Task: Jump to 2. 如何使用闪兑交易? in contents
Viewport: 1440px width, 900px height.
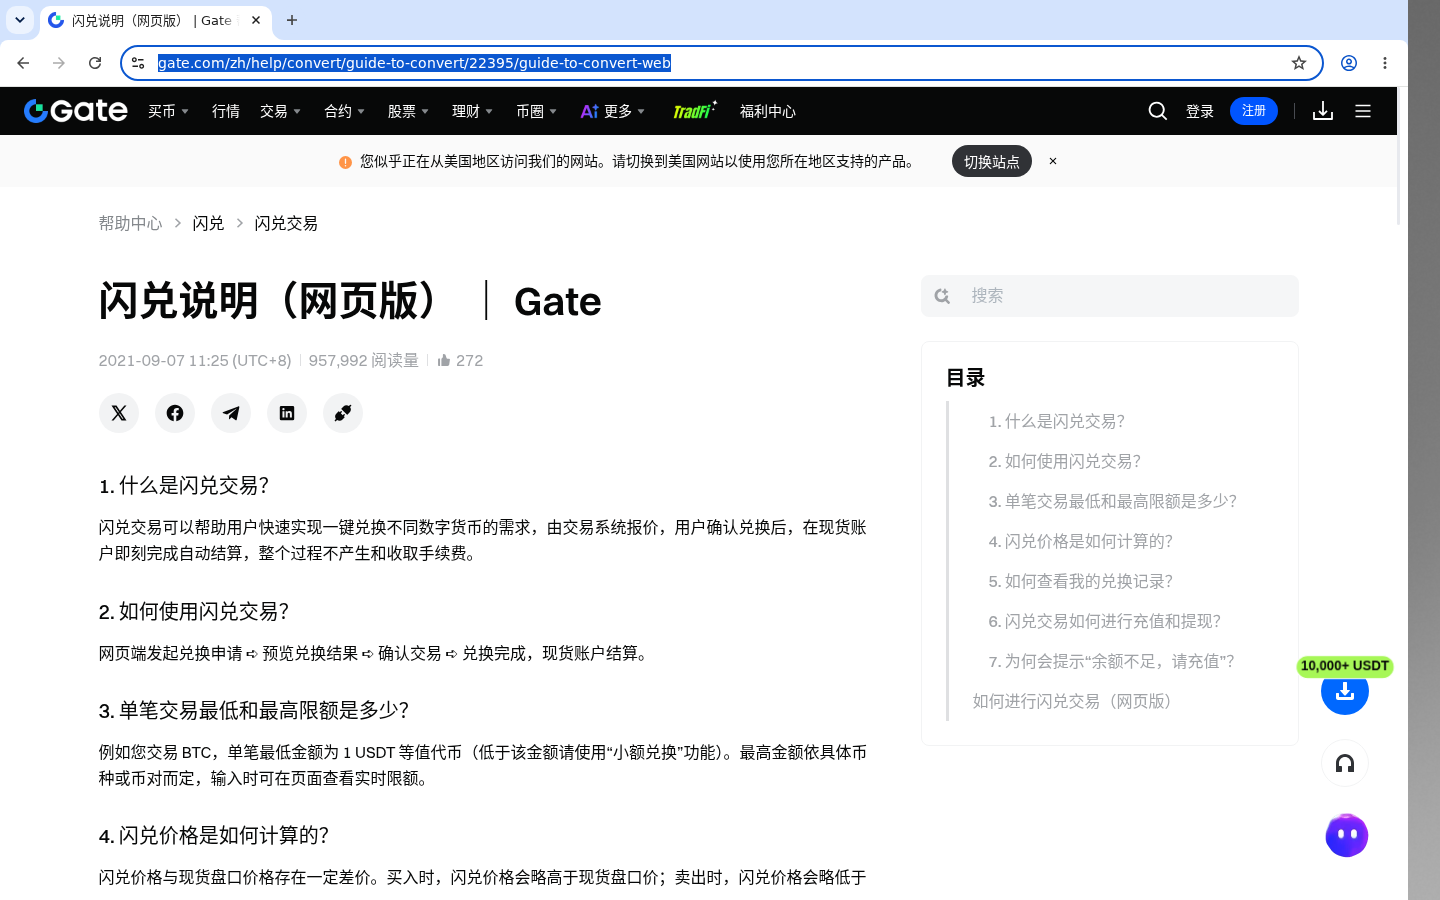Action: (1065, 461)
